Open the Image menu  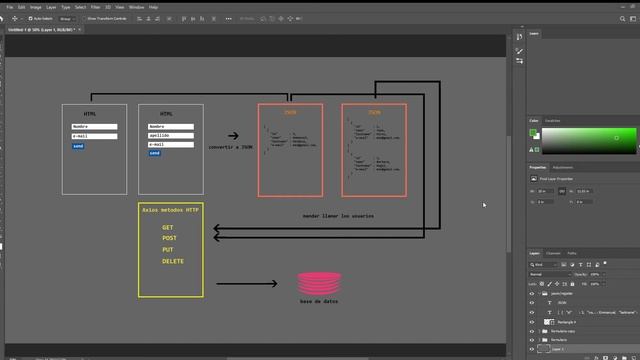(36, 7)
